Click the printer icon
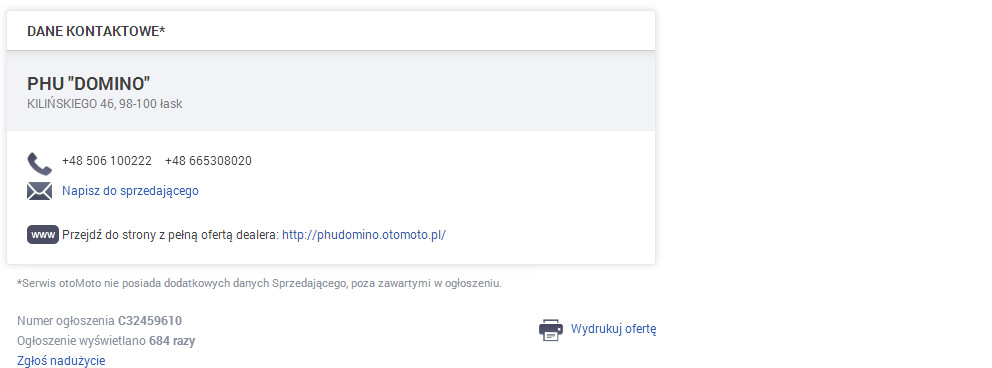Viewport: 992px width, 368px height. 550,329
